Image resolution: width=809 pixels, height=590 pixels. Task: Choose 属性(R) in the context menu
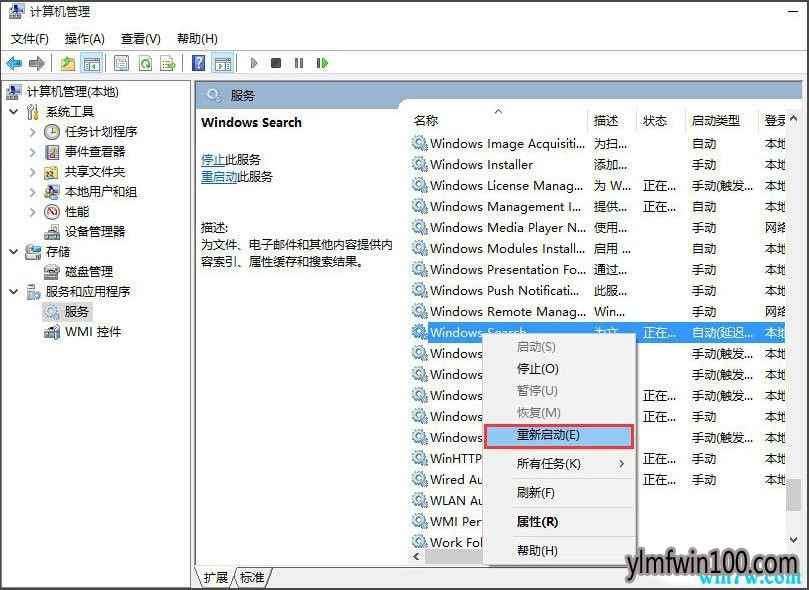559,522
